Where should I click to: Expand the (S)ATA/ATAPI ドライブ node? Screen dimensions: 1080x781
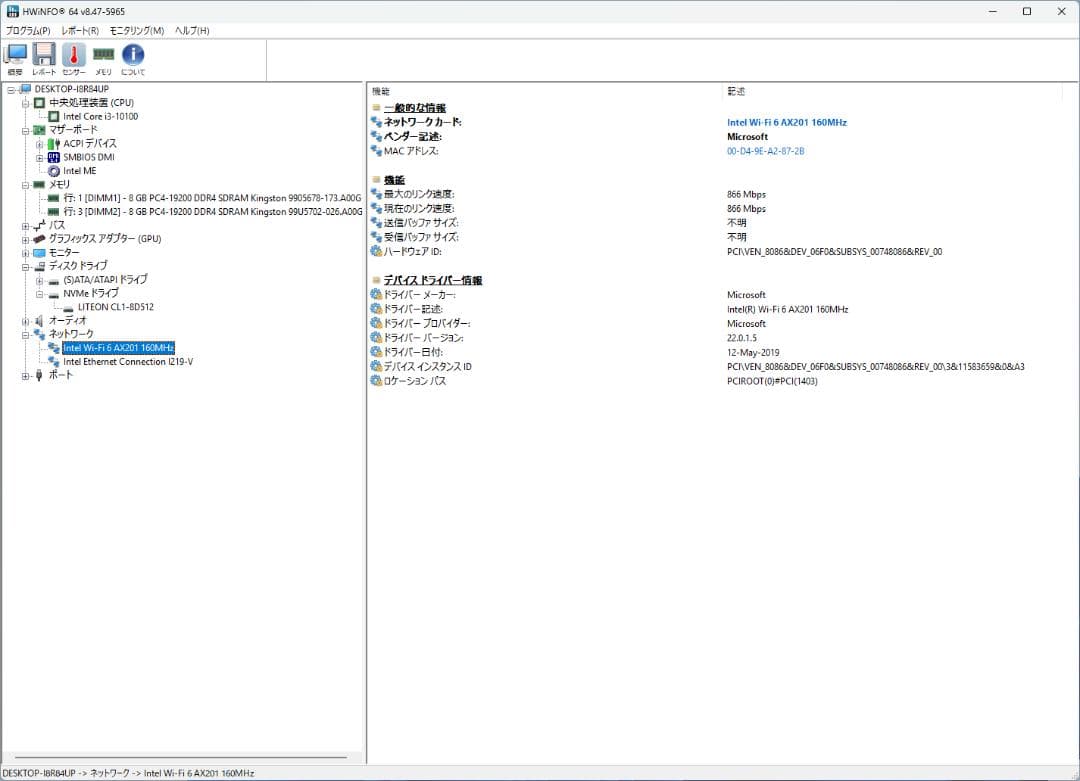point(40,280)
